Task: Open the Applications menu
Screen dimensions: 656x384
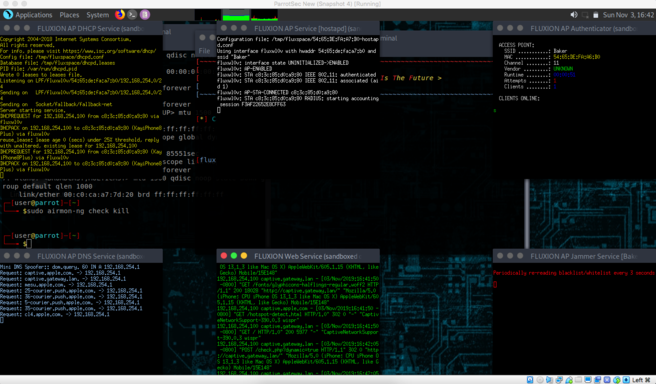Action: (x=34, y=15)
